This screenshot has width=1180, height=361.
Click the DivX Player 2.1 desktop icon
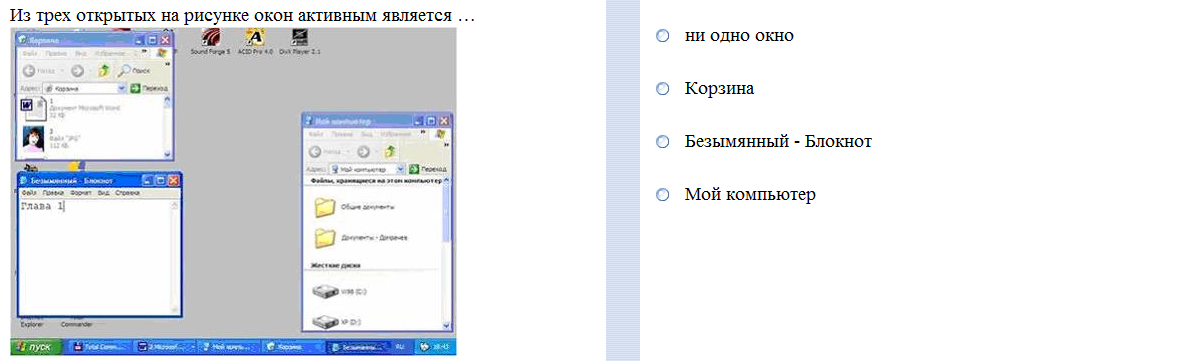(300, 42)
